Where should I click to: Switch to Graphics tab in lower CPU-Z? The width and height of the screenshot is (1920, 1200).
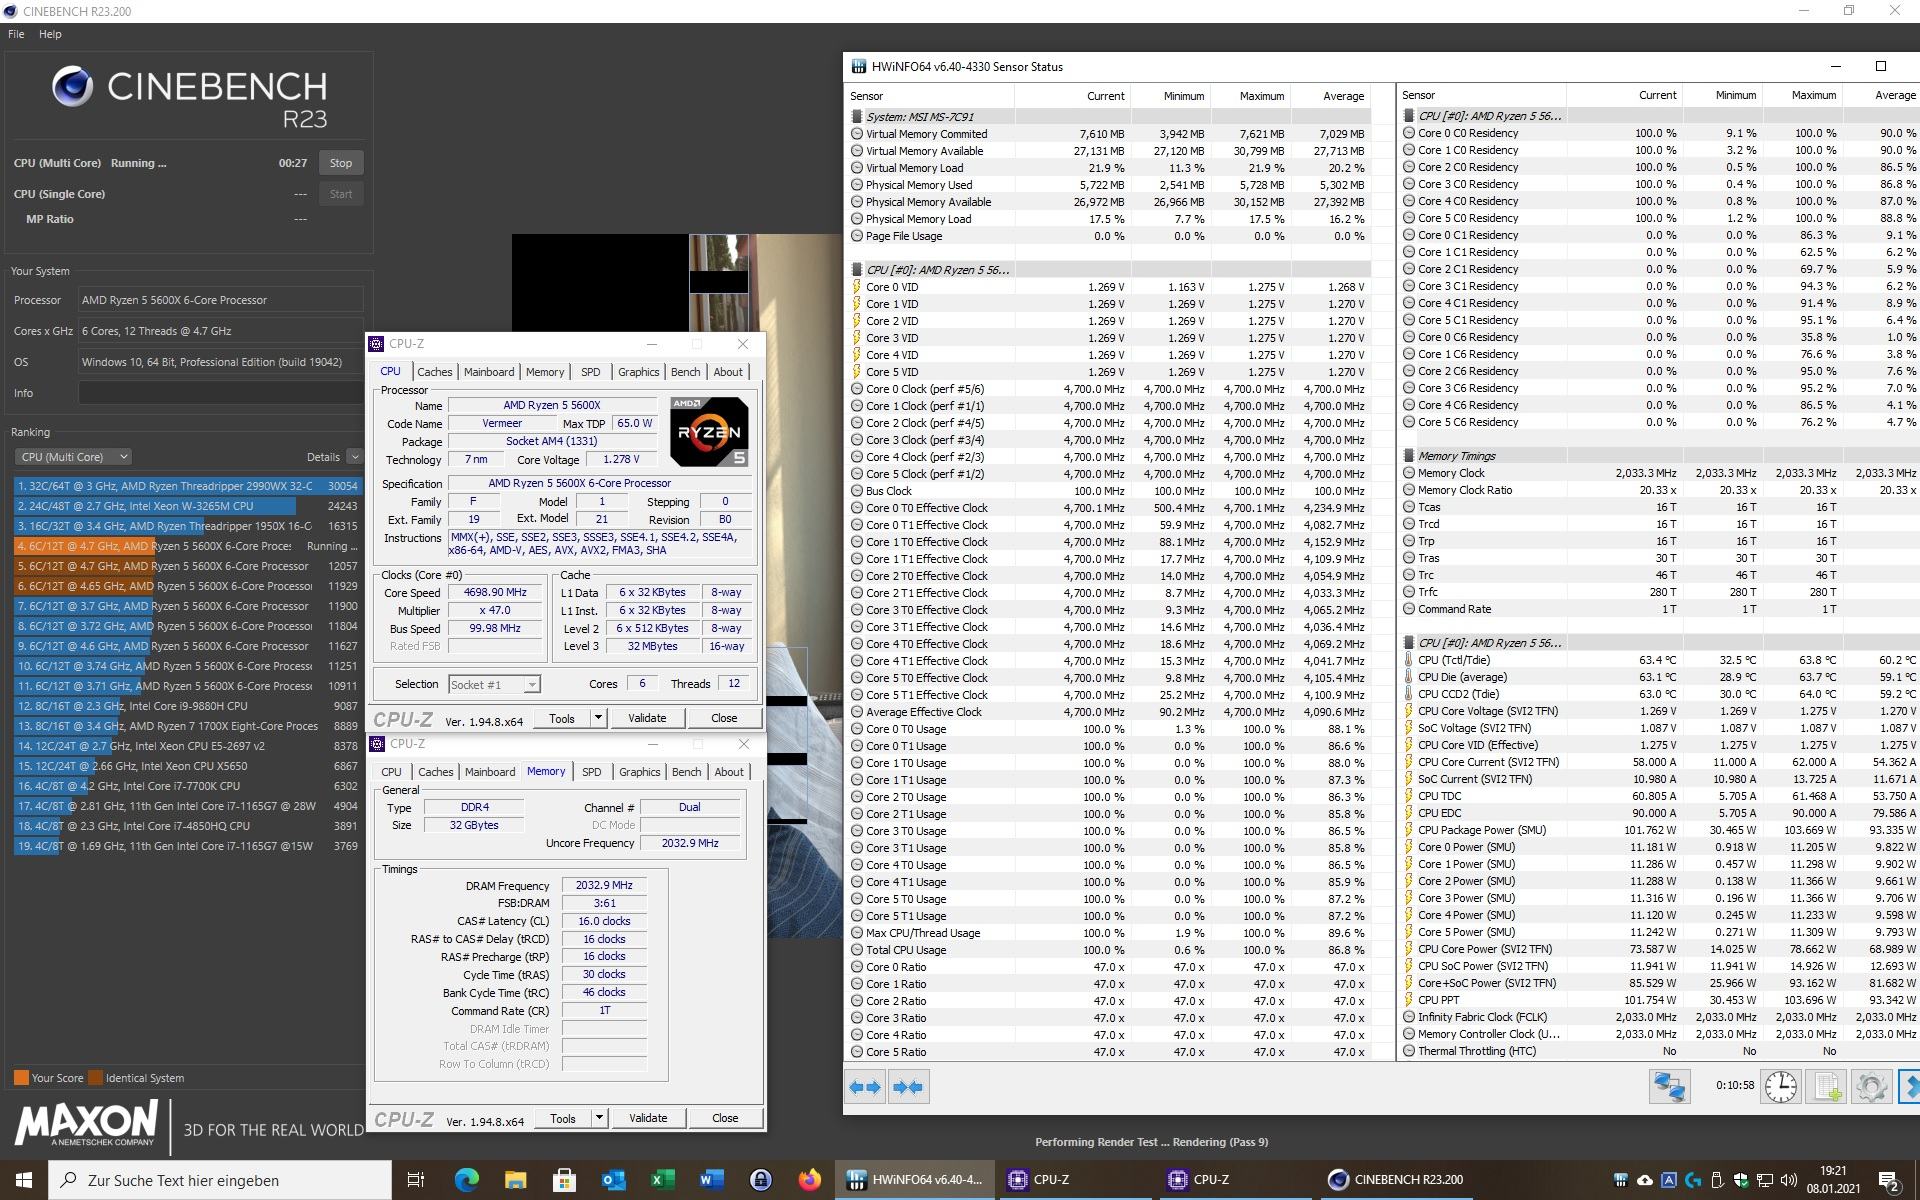coord(639,772)
